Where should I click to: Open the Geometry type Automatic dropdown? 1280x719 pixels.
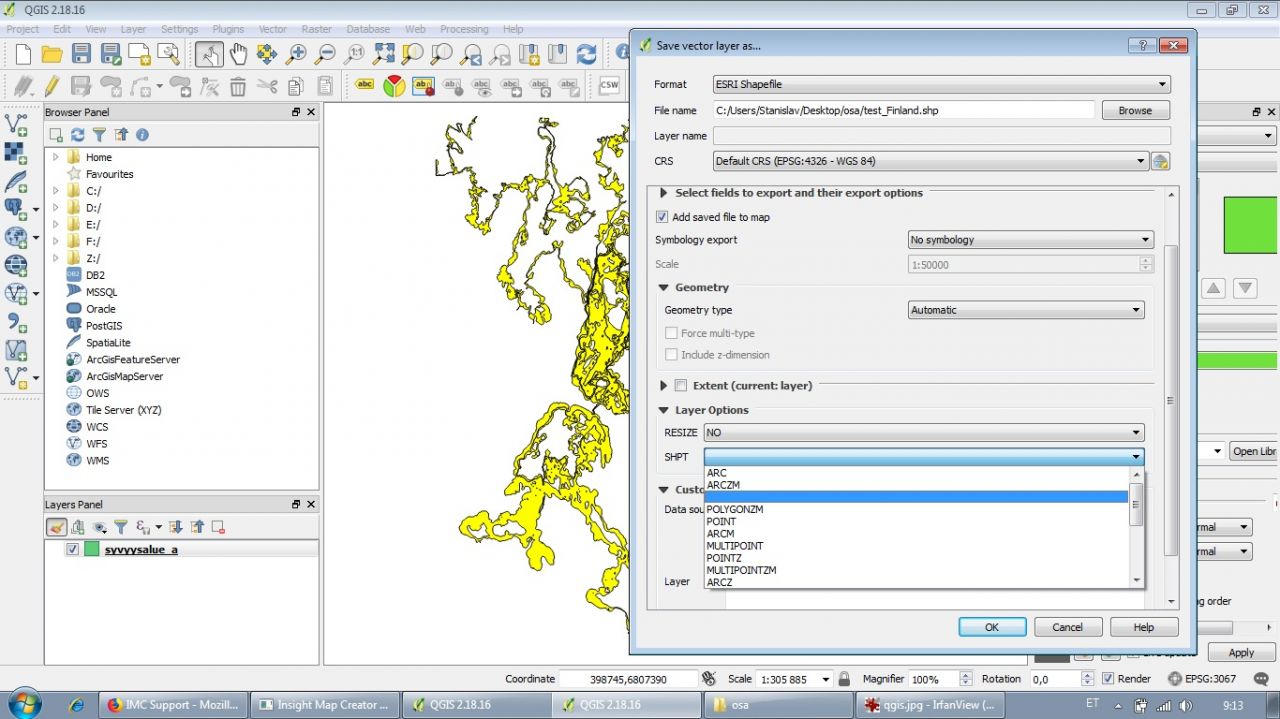(x=1025, y=310)
